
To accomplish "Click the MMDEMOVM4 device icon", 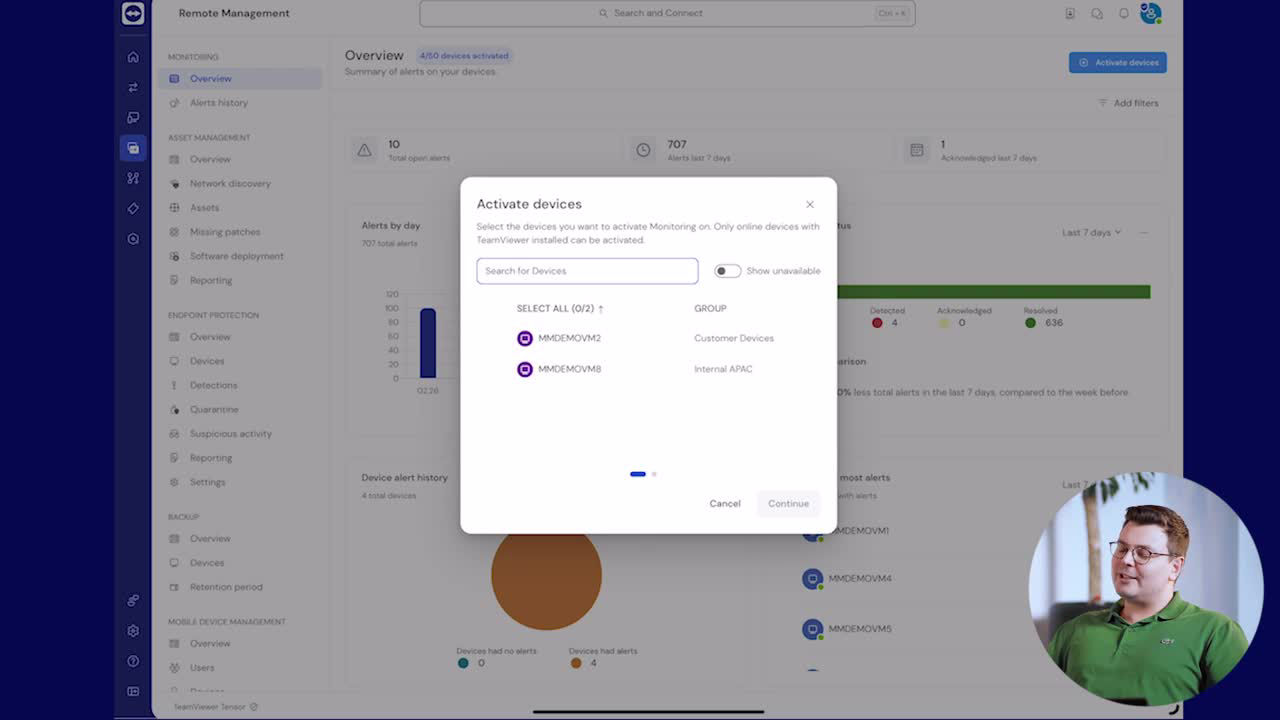I will point(813,578).
